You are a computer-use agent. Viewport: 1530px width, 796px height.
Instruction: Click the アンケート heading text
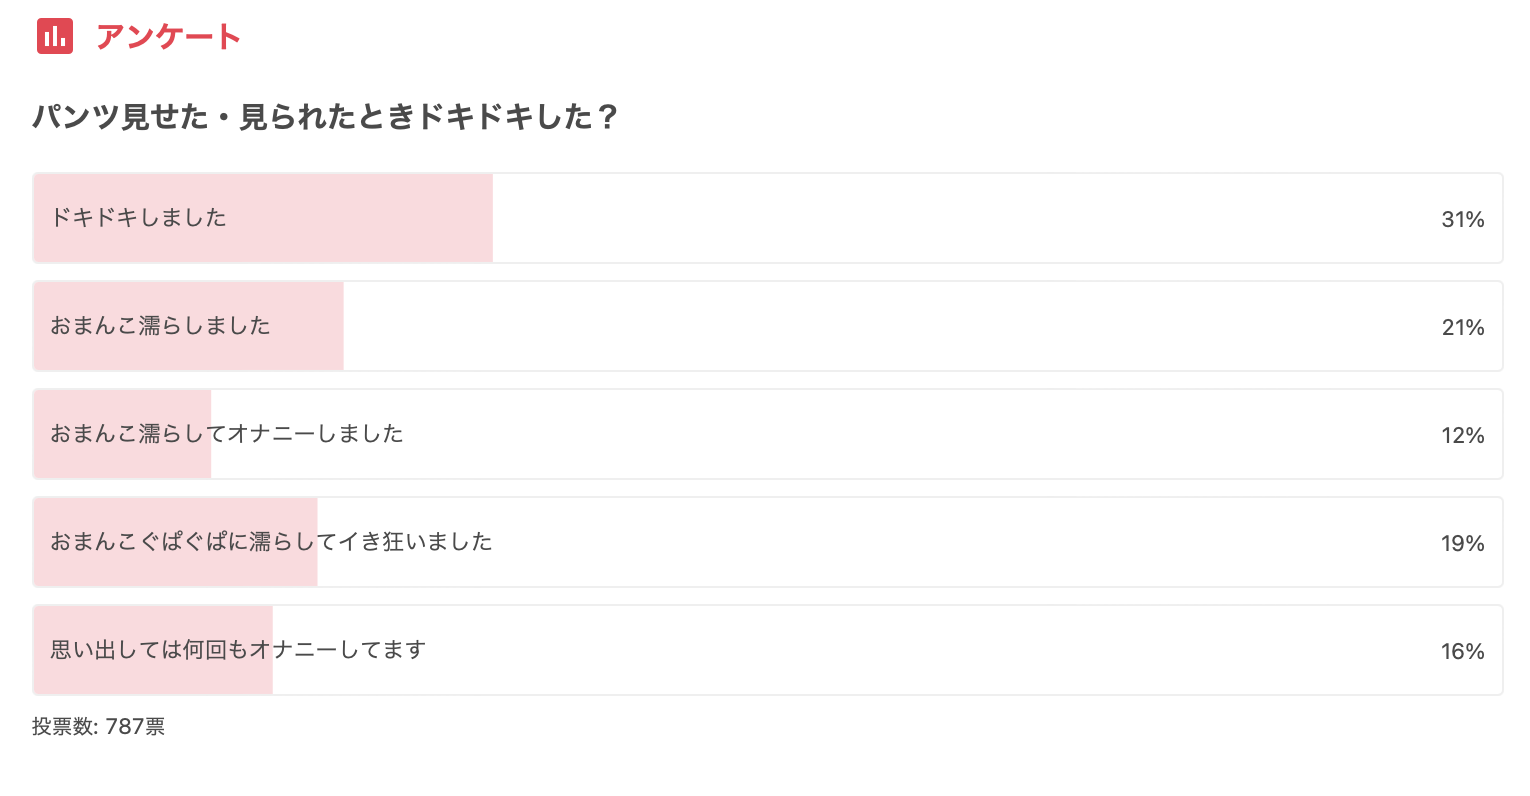[168, 37]
